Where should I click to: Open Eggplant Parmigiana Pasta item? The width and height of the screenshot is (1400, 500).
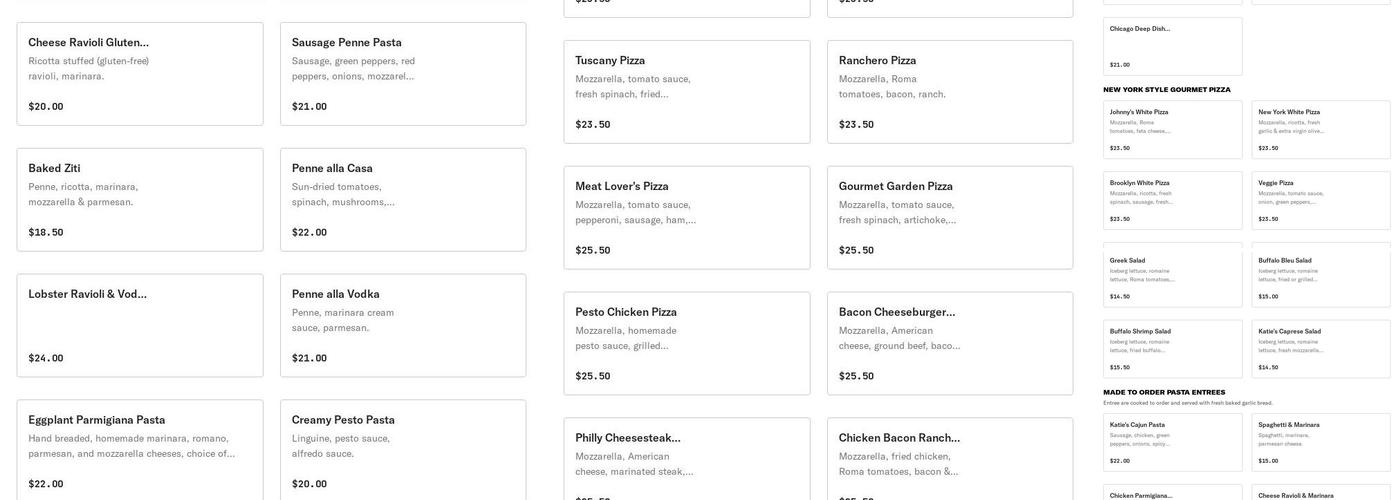click(140, 452)
